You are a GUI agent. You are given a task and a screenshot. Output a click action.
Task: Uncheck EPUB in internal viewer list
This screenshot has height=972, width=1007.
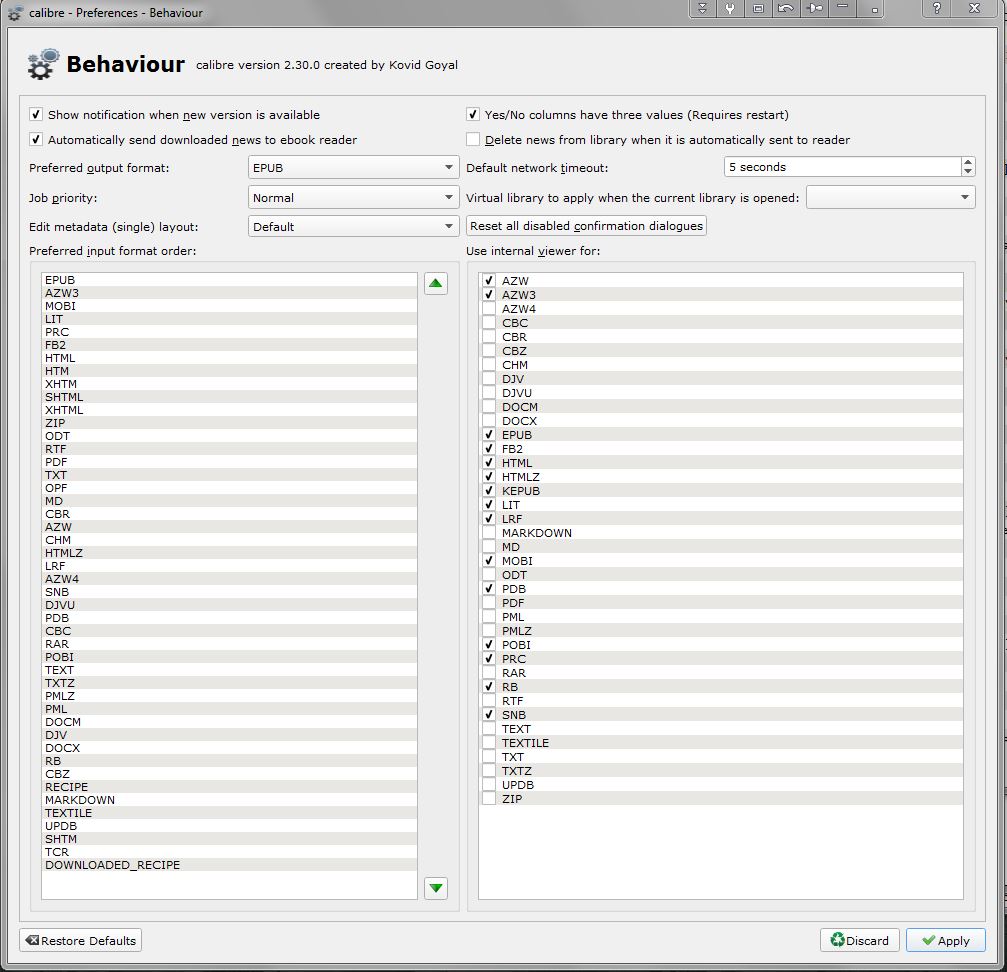(x=489, y=435)
